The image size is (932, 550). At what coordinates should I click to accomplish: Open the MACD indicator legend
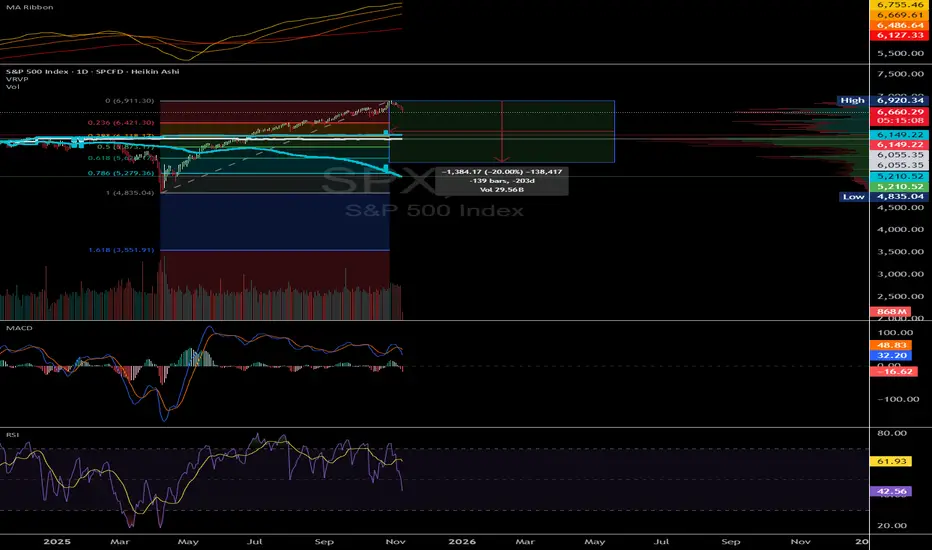[14, 330]
